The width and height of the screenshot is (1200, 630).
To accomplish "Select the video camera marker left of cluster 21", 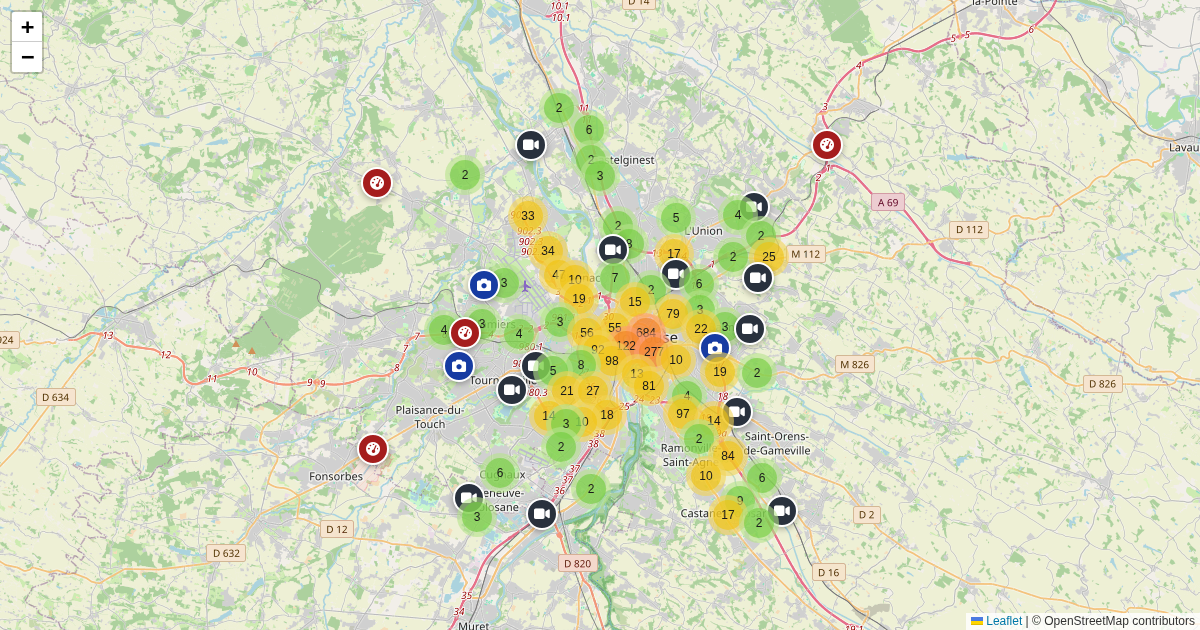I will pyautogui.click(x=512, y=389).
